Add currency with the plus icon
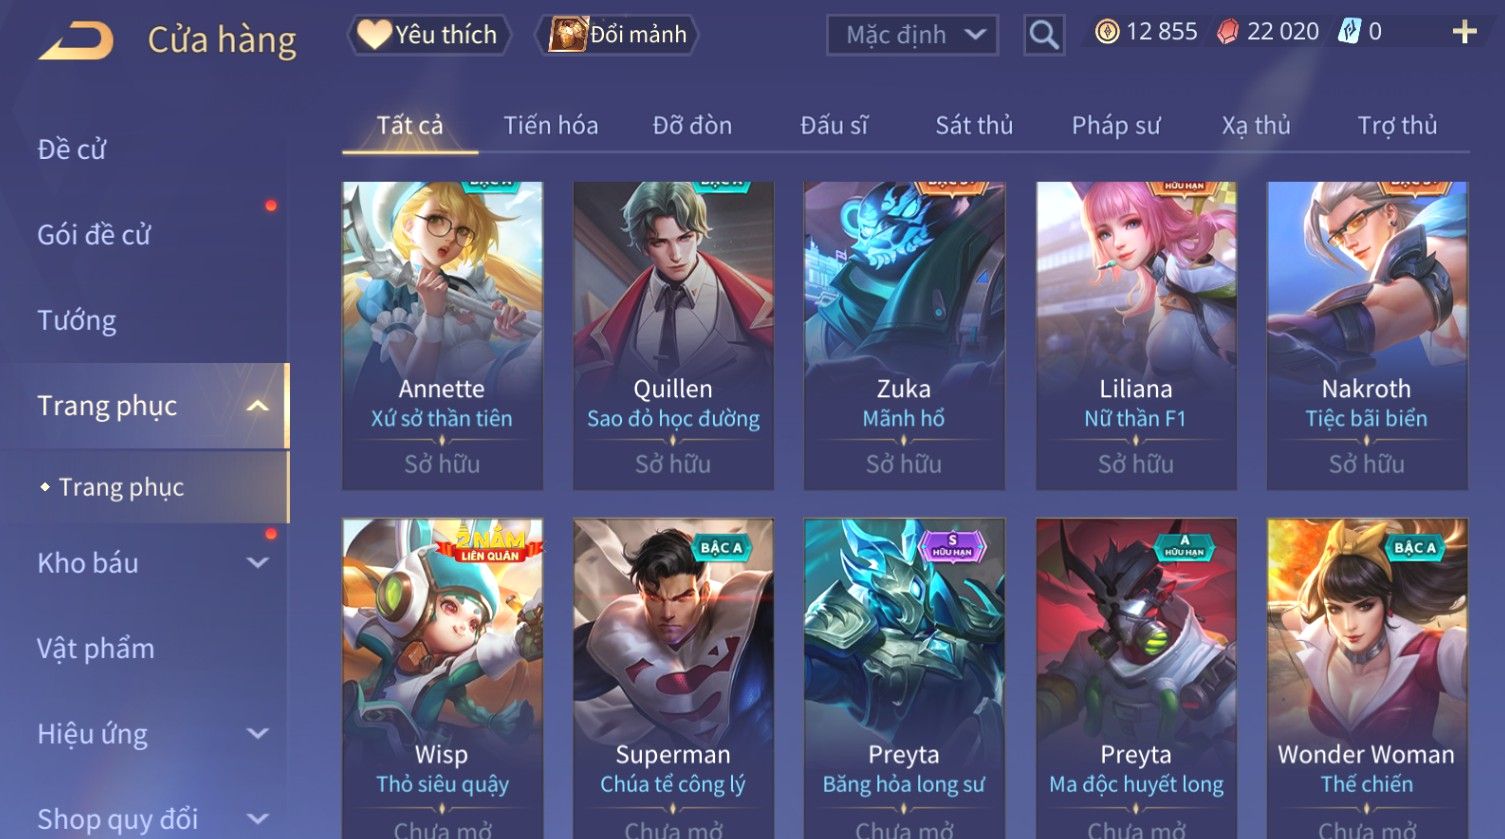 [x=1464, y=33]
